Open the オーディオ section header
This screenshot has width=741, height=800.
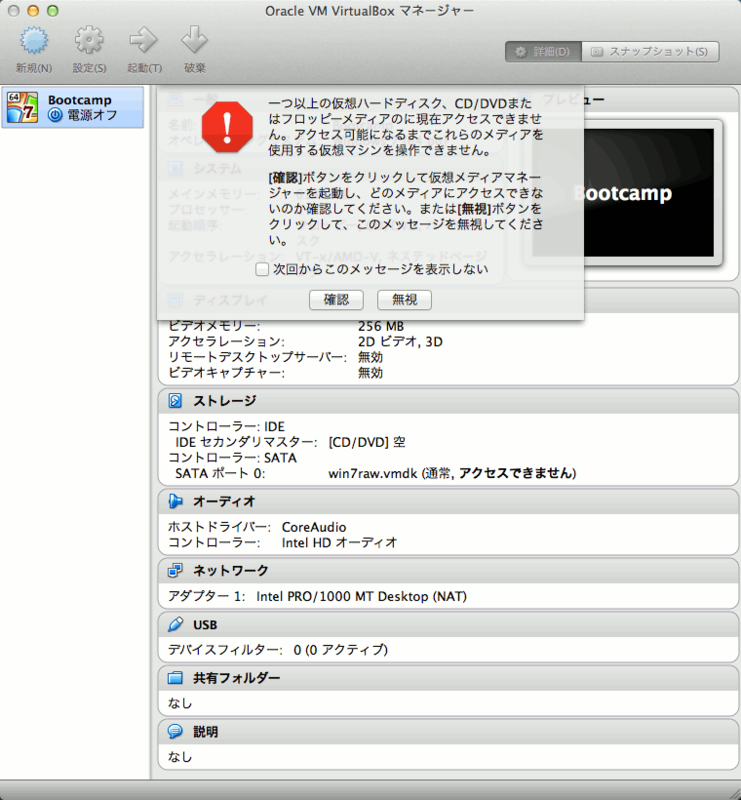448,502
